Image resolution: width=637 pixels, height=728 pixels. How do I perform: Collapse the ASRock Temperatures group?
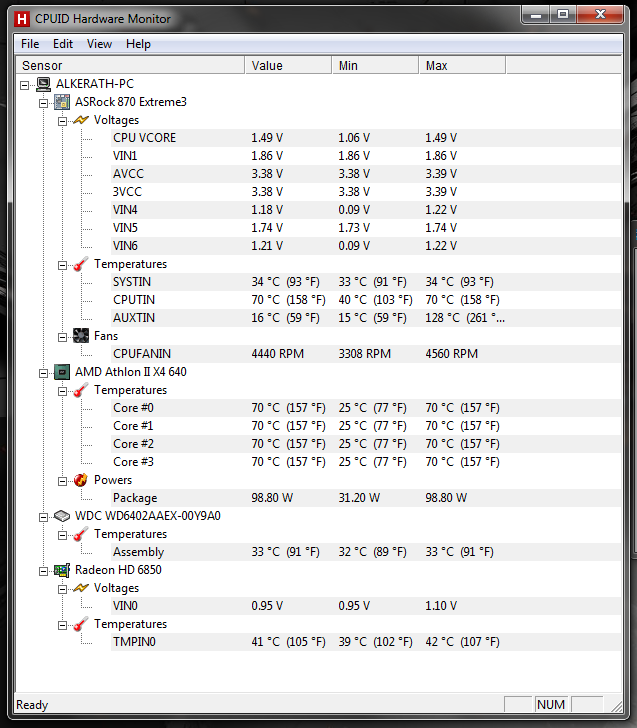tap(62, 265)
